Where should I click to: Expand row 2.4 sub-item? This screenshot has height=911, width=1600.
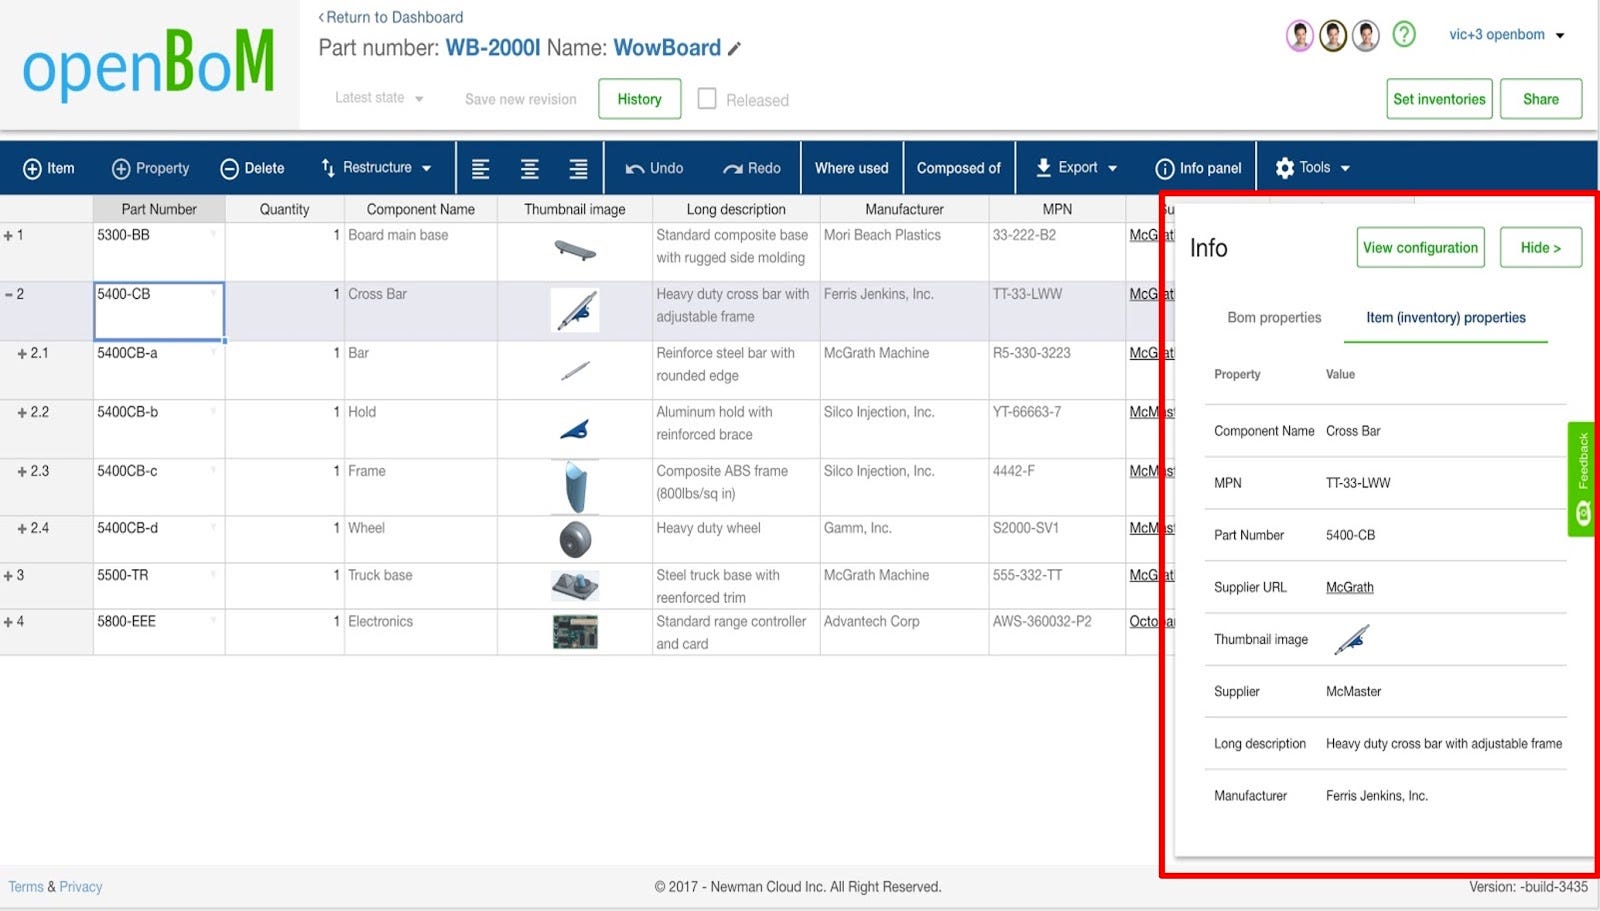tap(22, 529)
